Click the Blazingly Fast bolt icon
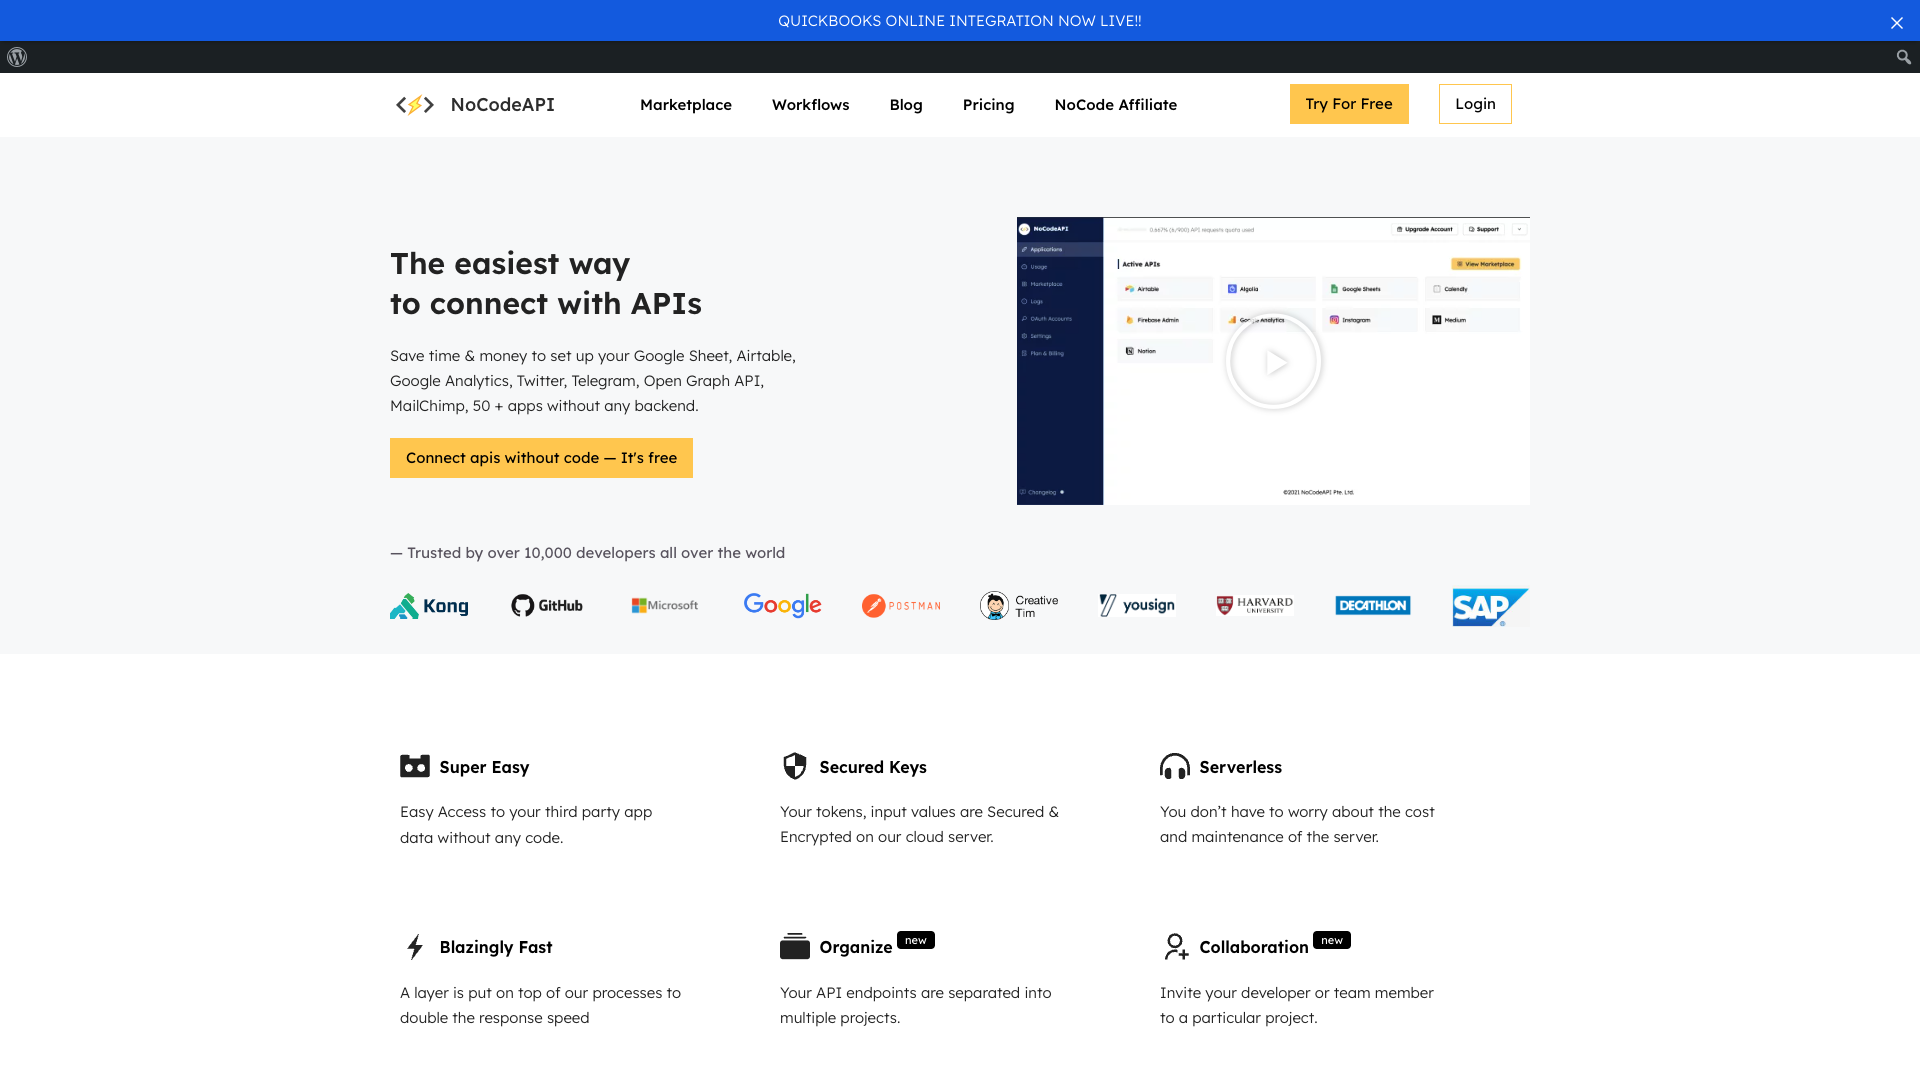This screenshot has width=1920, height=1080. click(415, 946)
